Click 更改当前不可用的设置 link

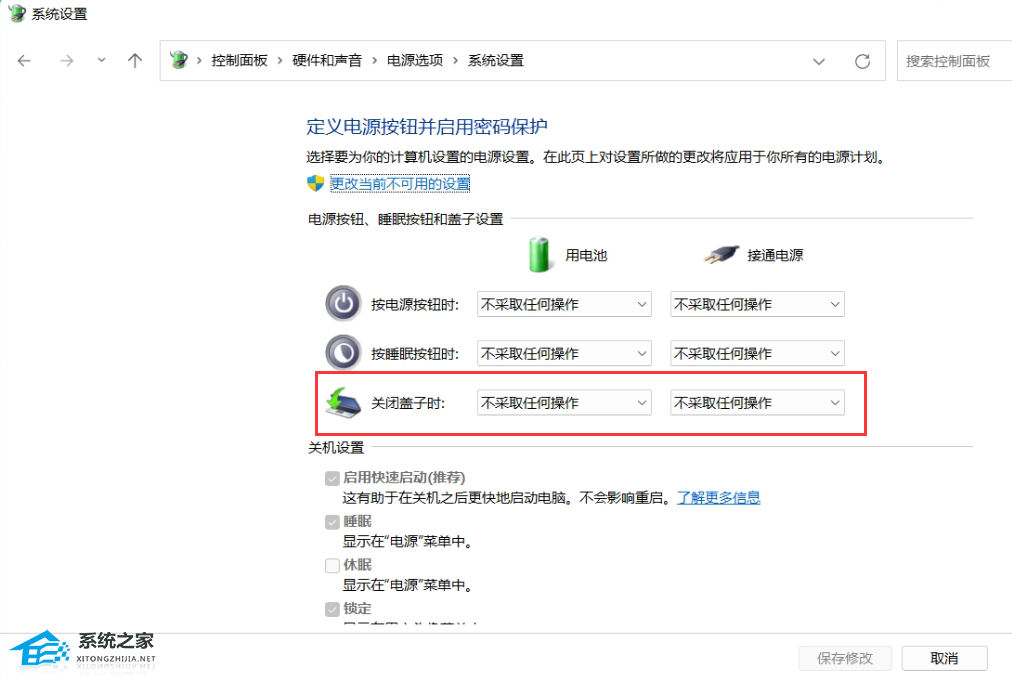[400, 184]
